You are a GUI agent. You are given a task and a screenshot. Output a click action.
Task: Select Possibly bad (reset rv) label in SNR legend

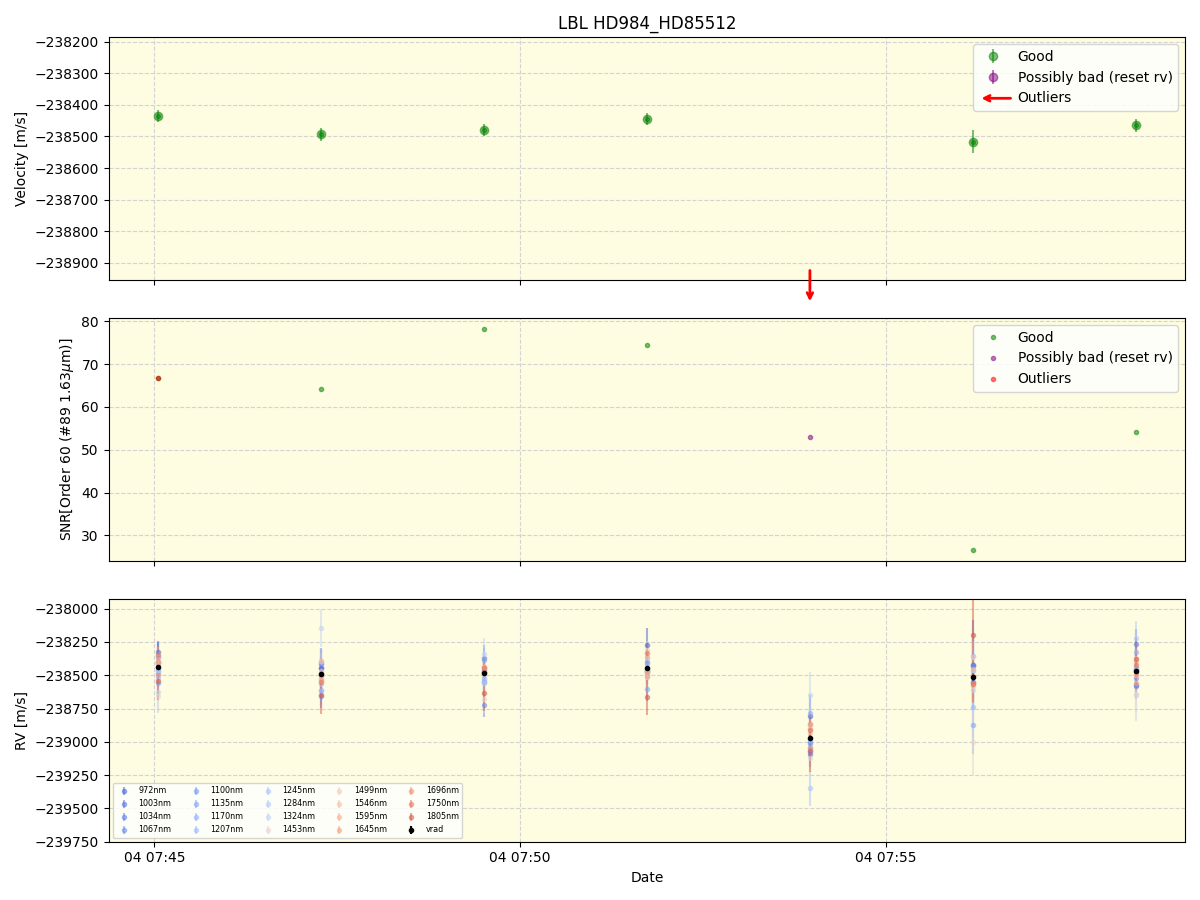tap(1095, 358)
